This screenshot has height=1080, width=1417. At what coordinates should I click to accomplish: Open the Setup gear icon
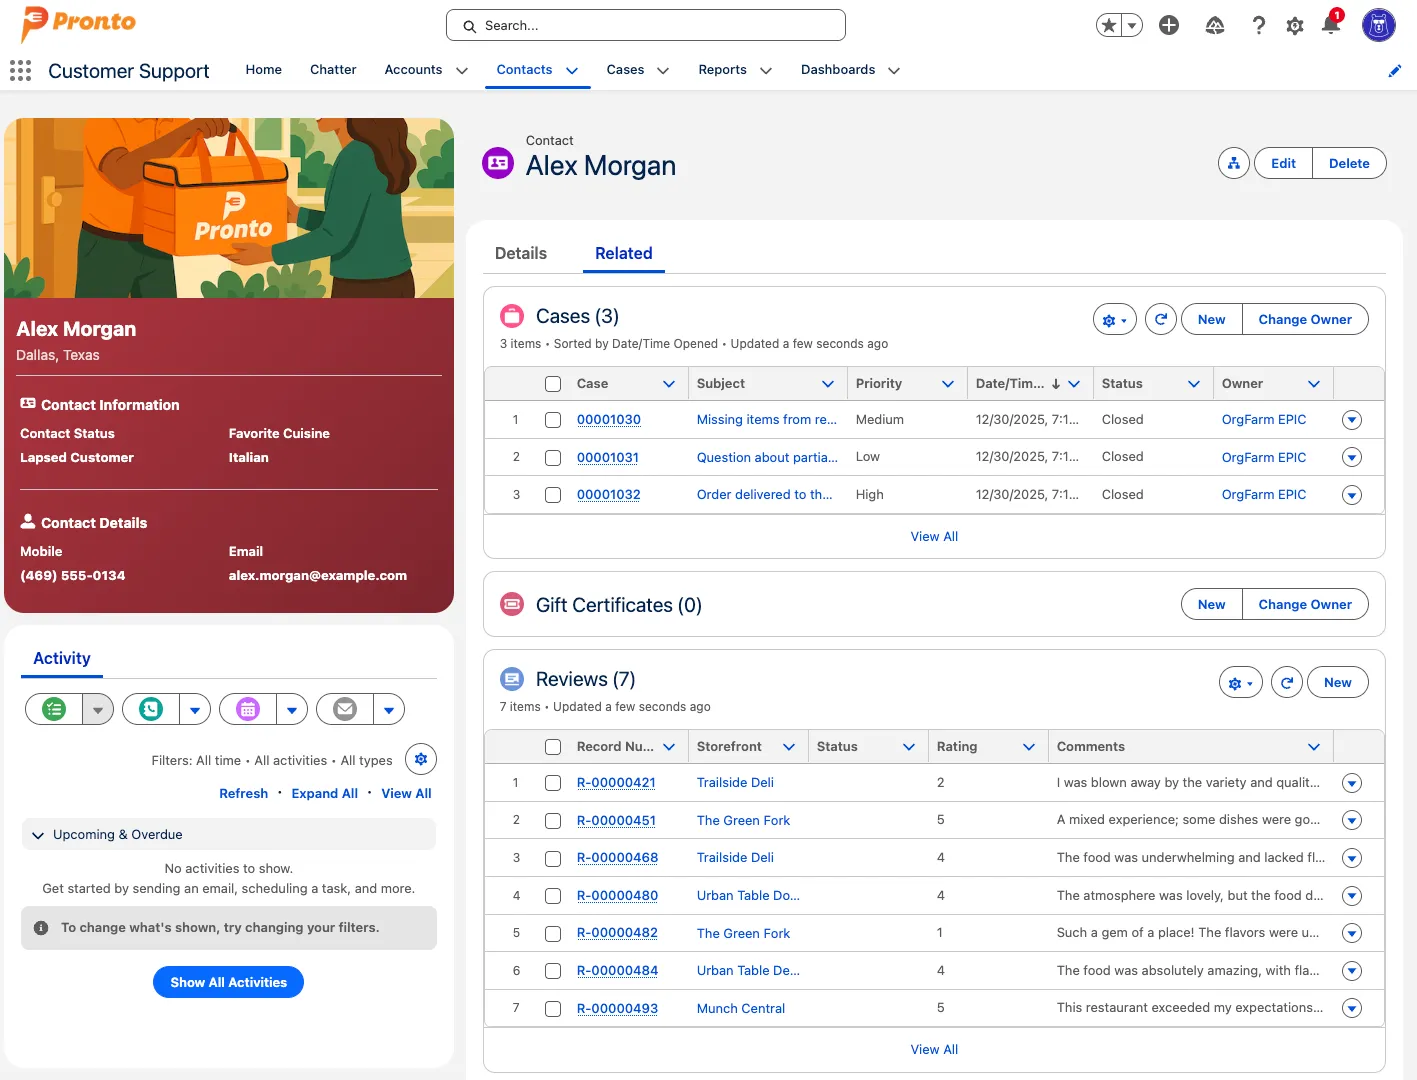point(1295,26)
